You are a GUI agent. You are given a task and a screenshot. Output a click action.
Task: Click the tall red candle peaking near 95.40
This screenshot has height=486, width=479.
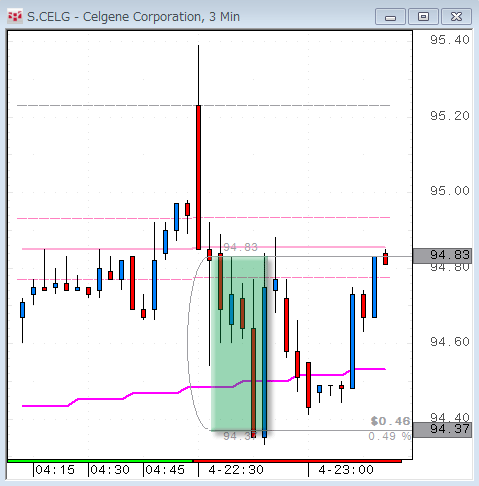[x=198, y=177]
